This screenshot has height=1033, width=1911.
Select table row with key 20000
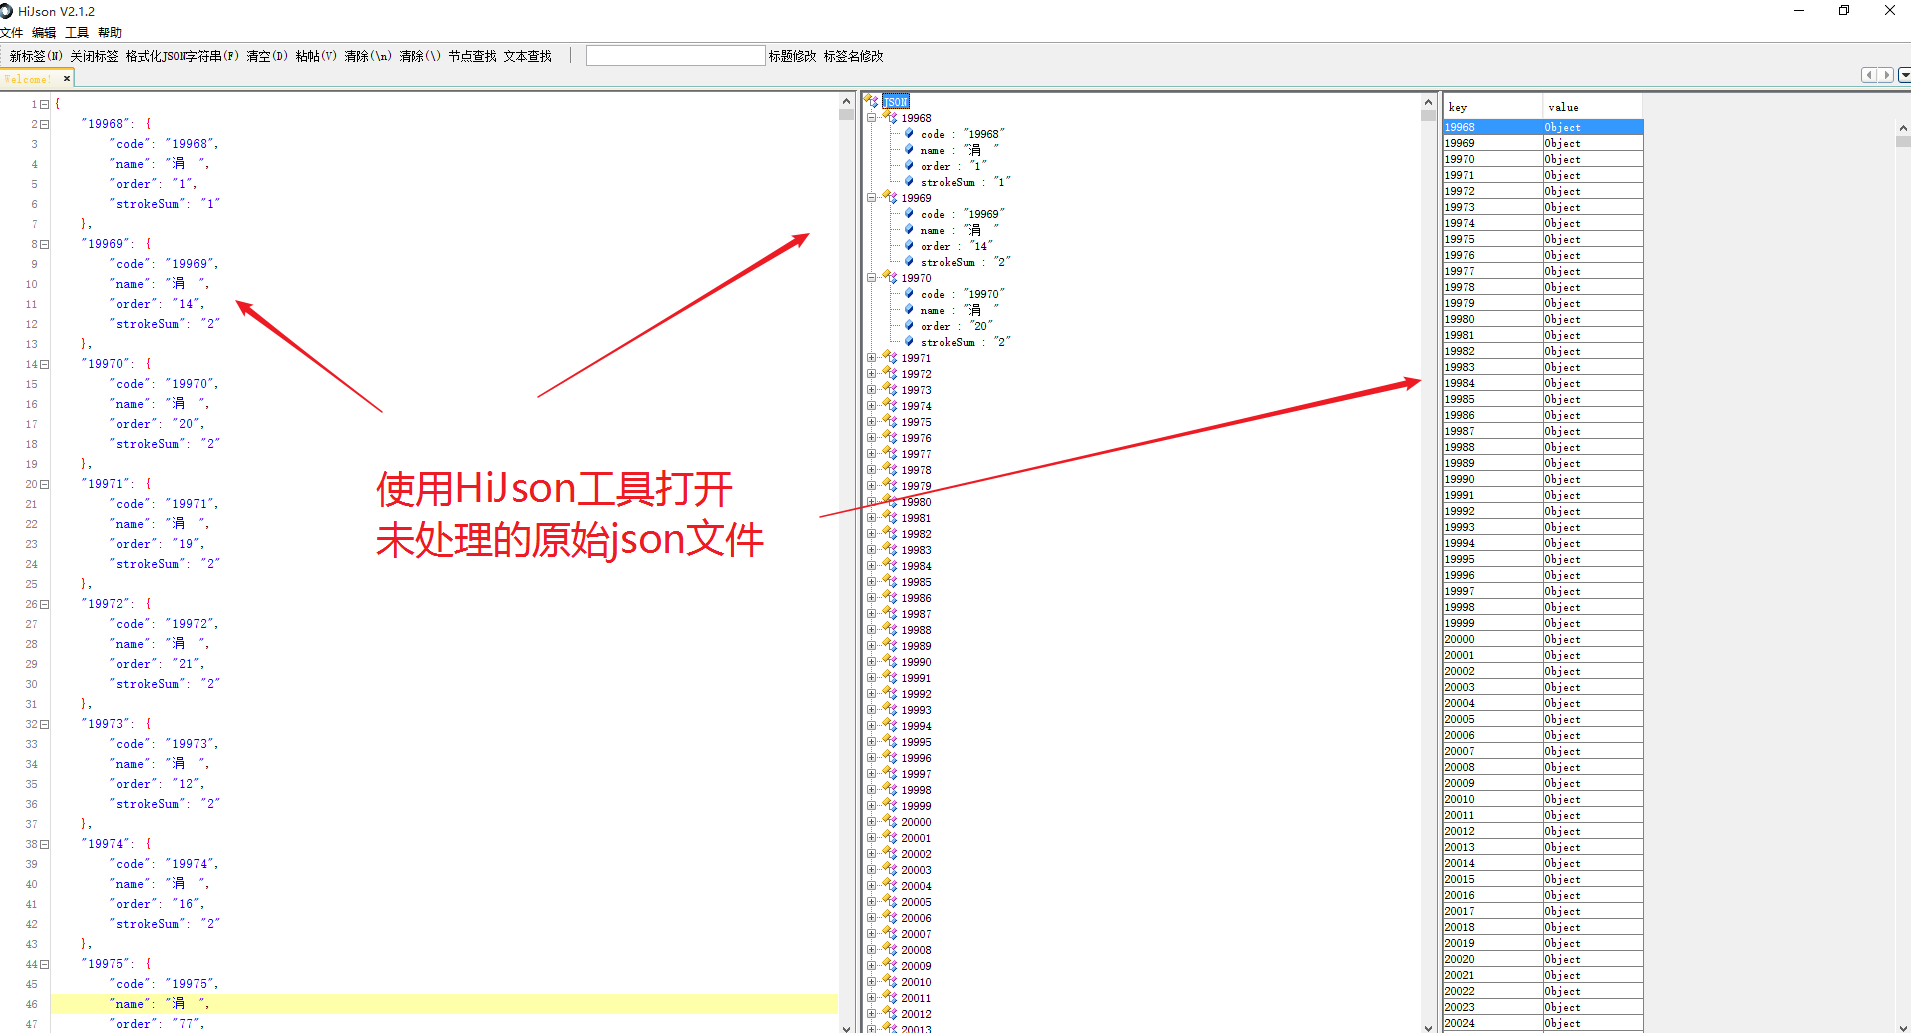(1543, 639)
